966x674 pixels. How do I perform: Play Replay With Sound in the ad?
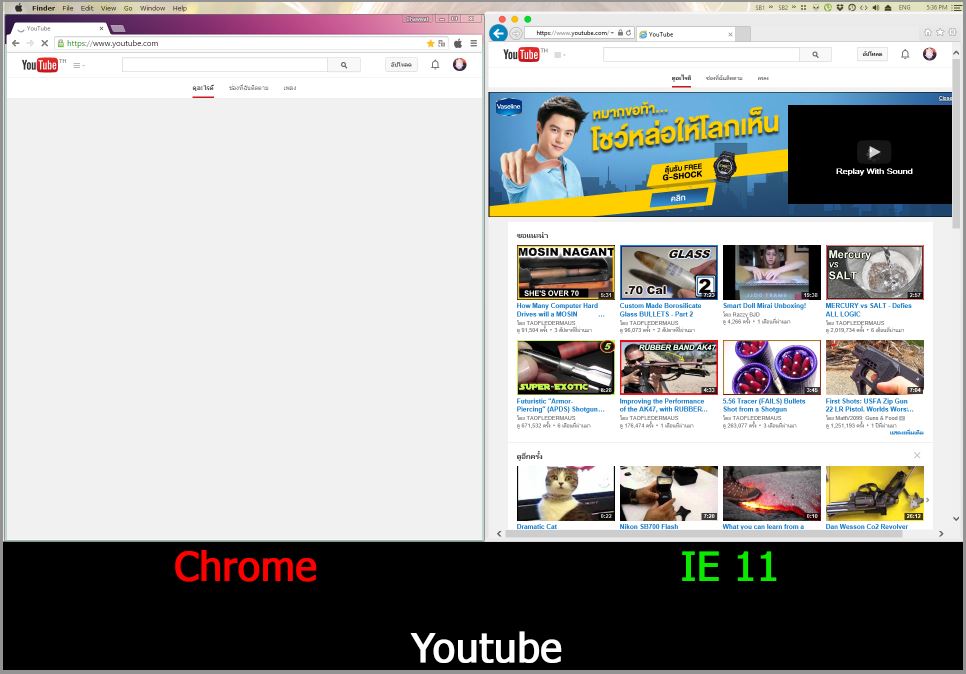coord(874,152)
